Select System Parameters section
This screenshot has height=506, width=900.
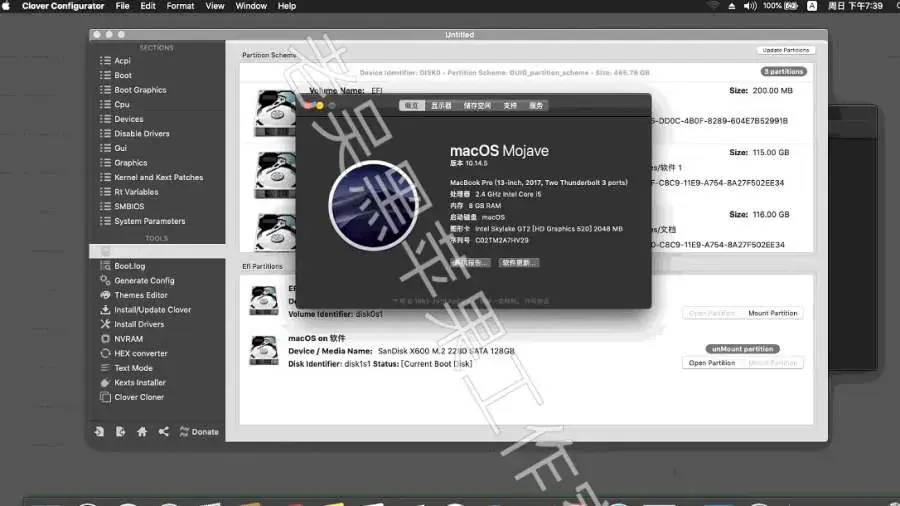[149, 221]
